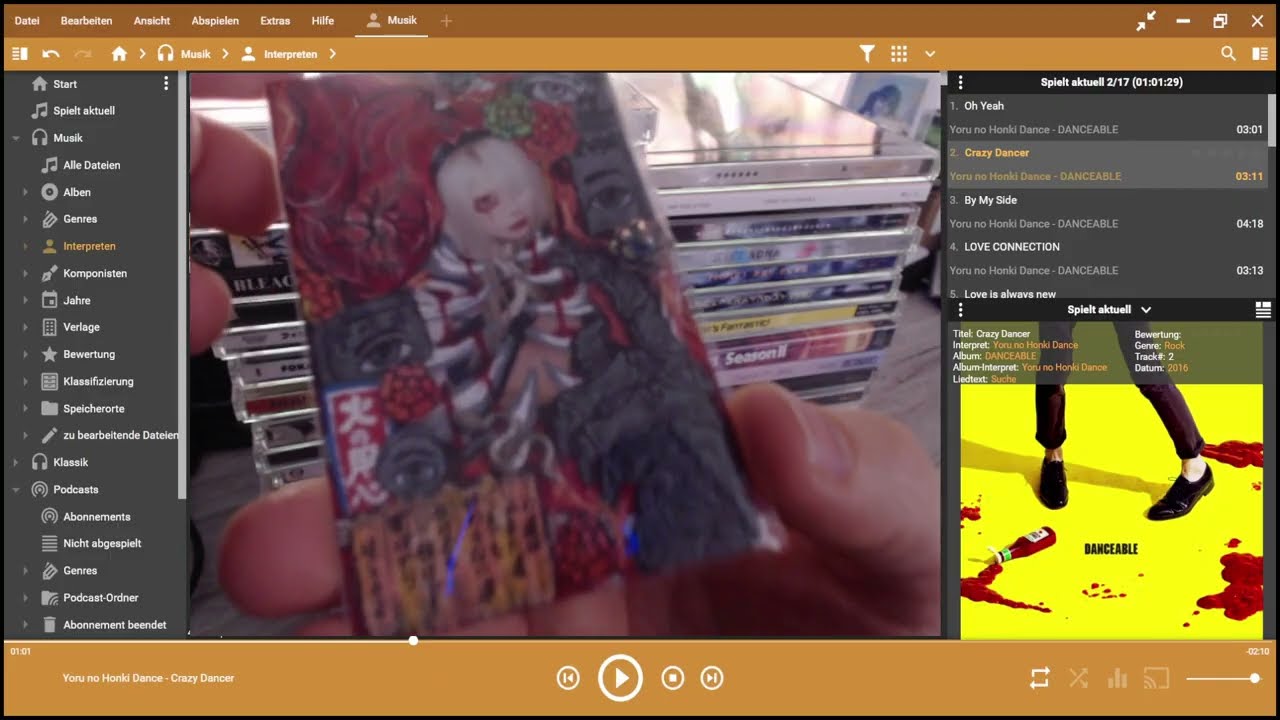
Task: Click the Play button
Action: pos(620,678)
